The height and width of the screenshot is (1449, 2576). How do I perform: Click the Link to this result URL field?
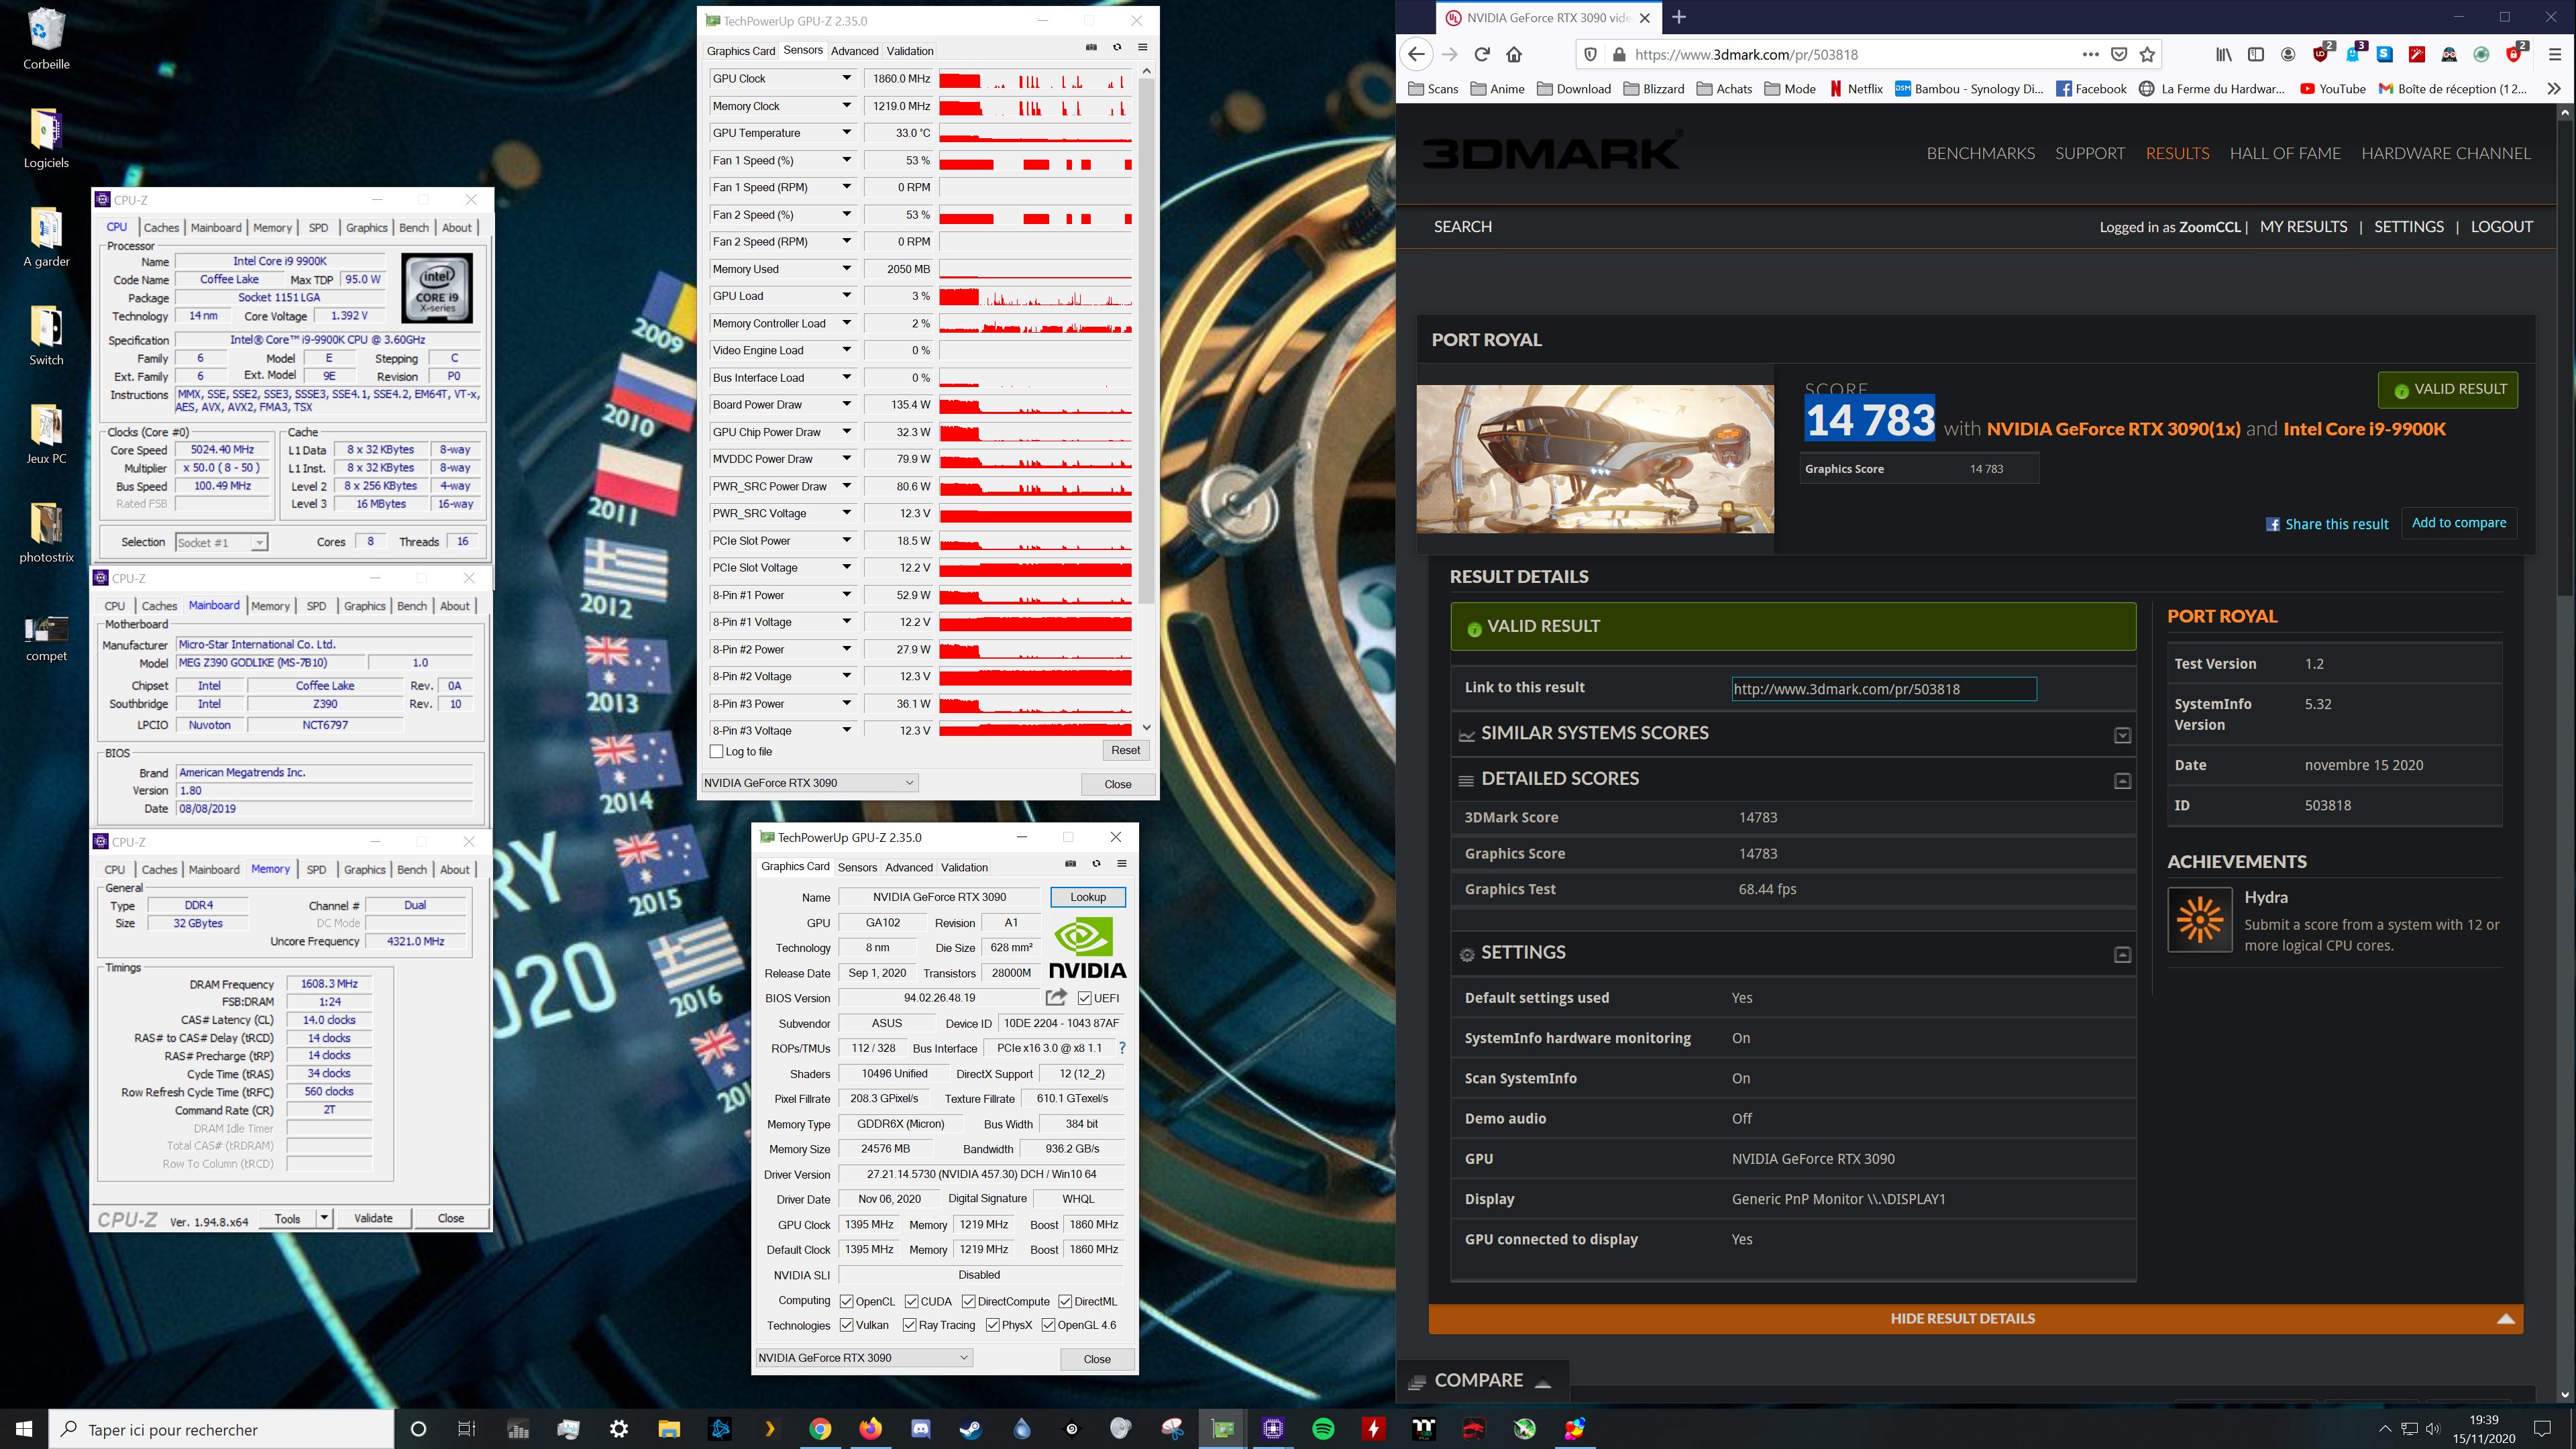pos(1884,688)
